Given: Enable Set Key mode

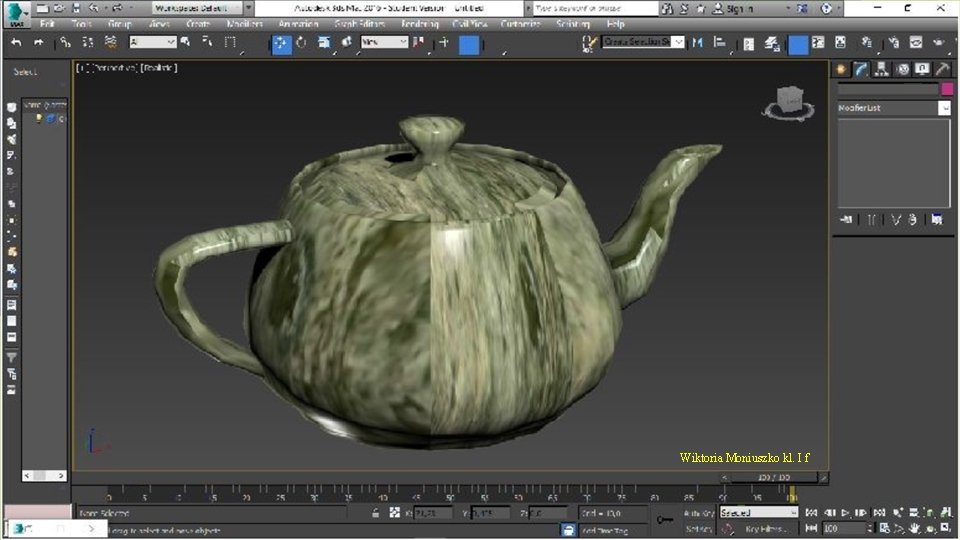Looking at the screenshot, I should pos(698,528).
